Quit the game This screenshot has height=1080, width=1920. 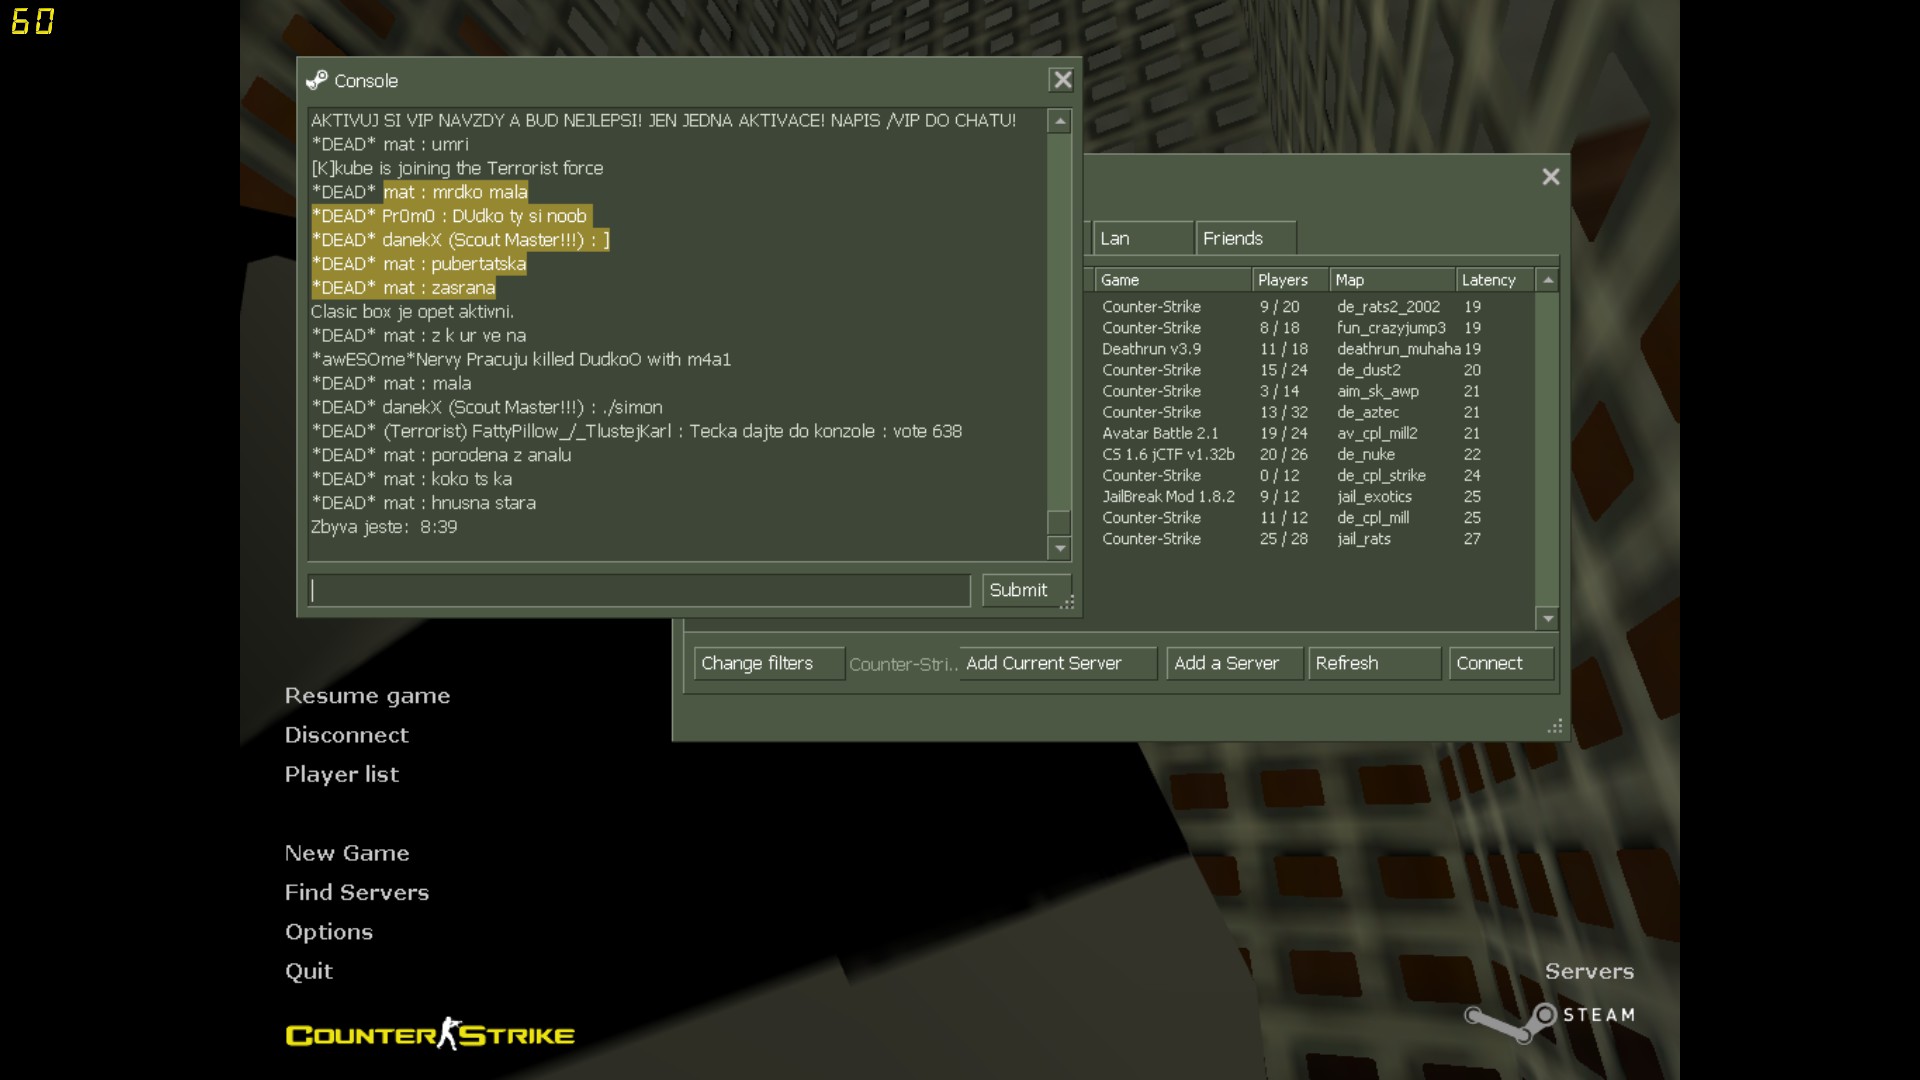[308, 971]
